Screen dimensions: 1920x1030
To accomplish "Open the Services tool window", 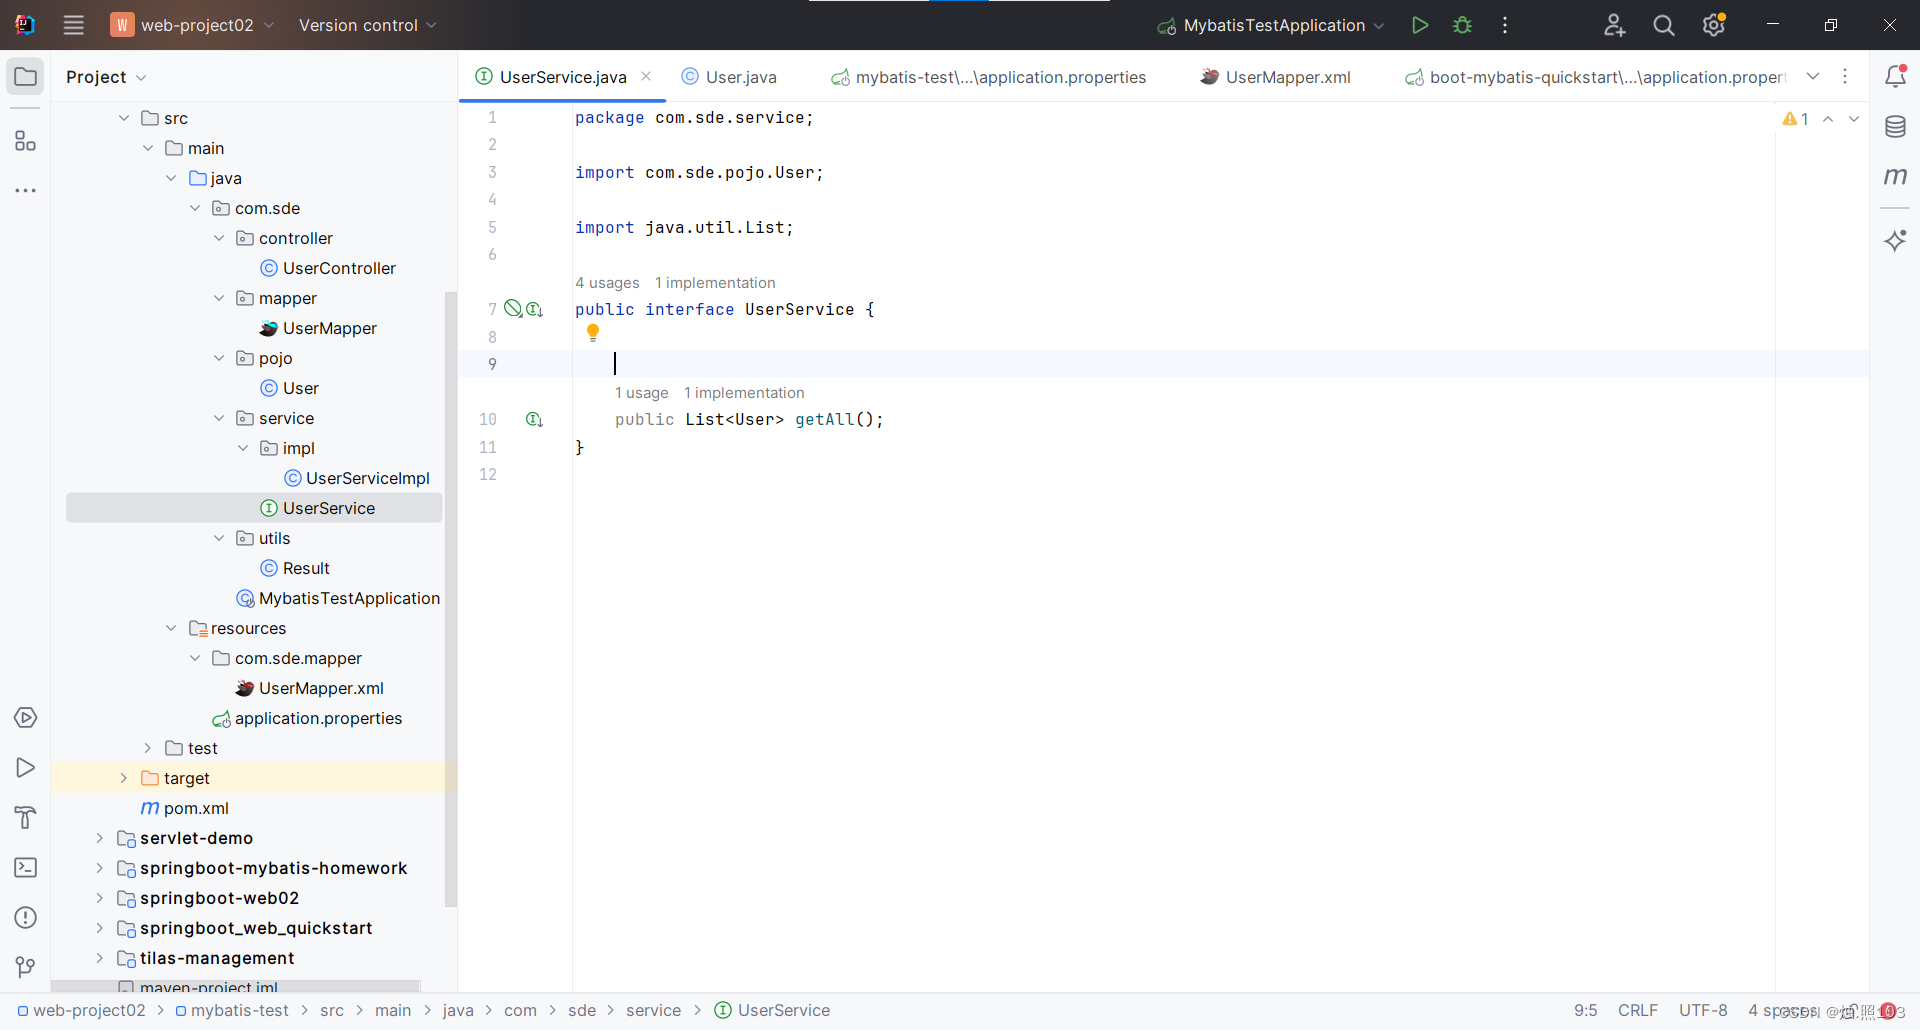I will point(26,718).
